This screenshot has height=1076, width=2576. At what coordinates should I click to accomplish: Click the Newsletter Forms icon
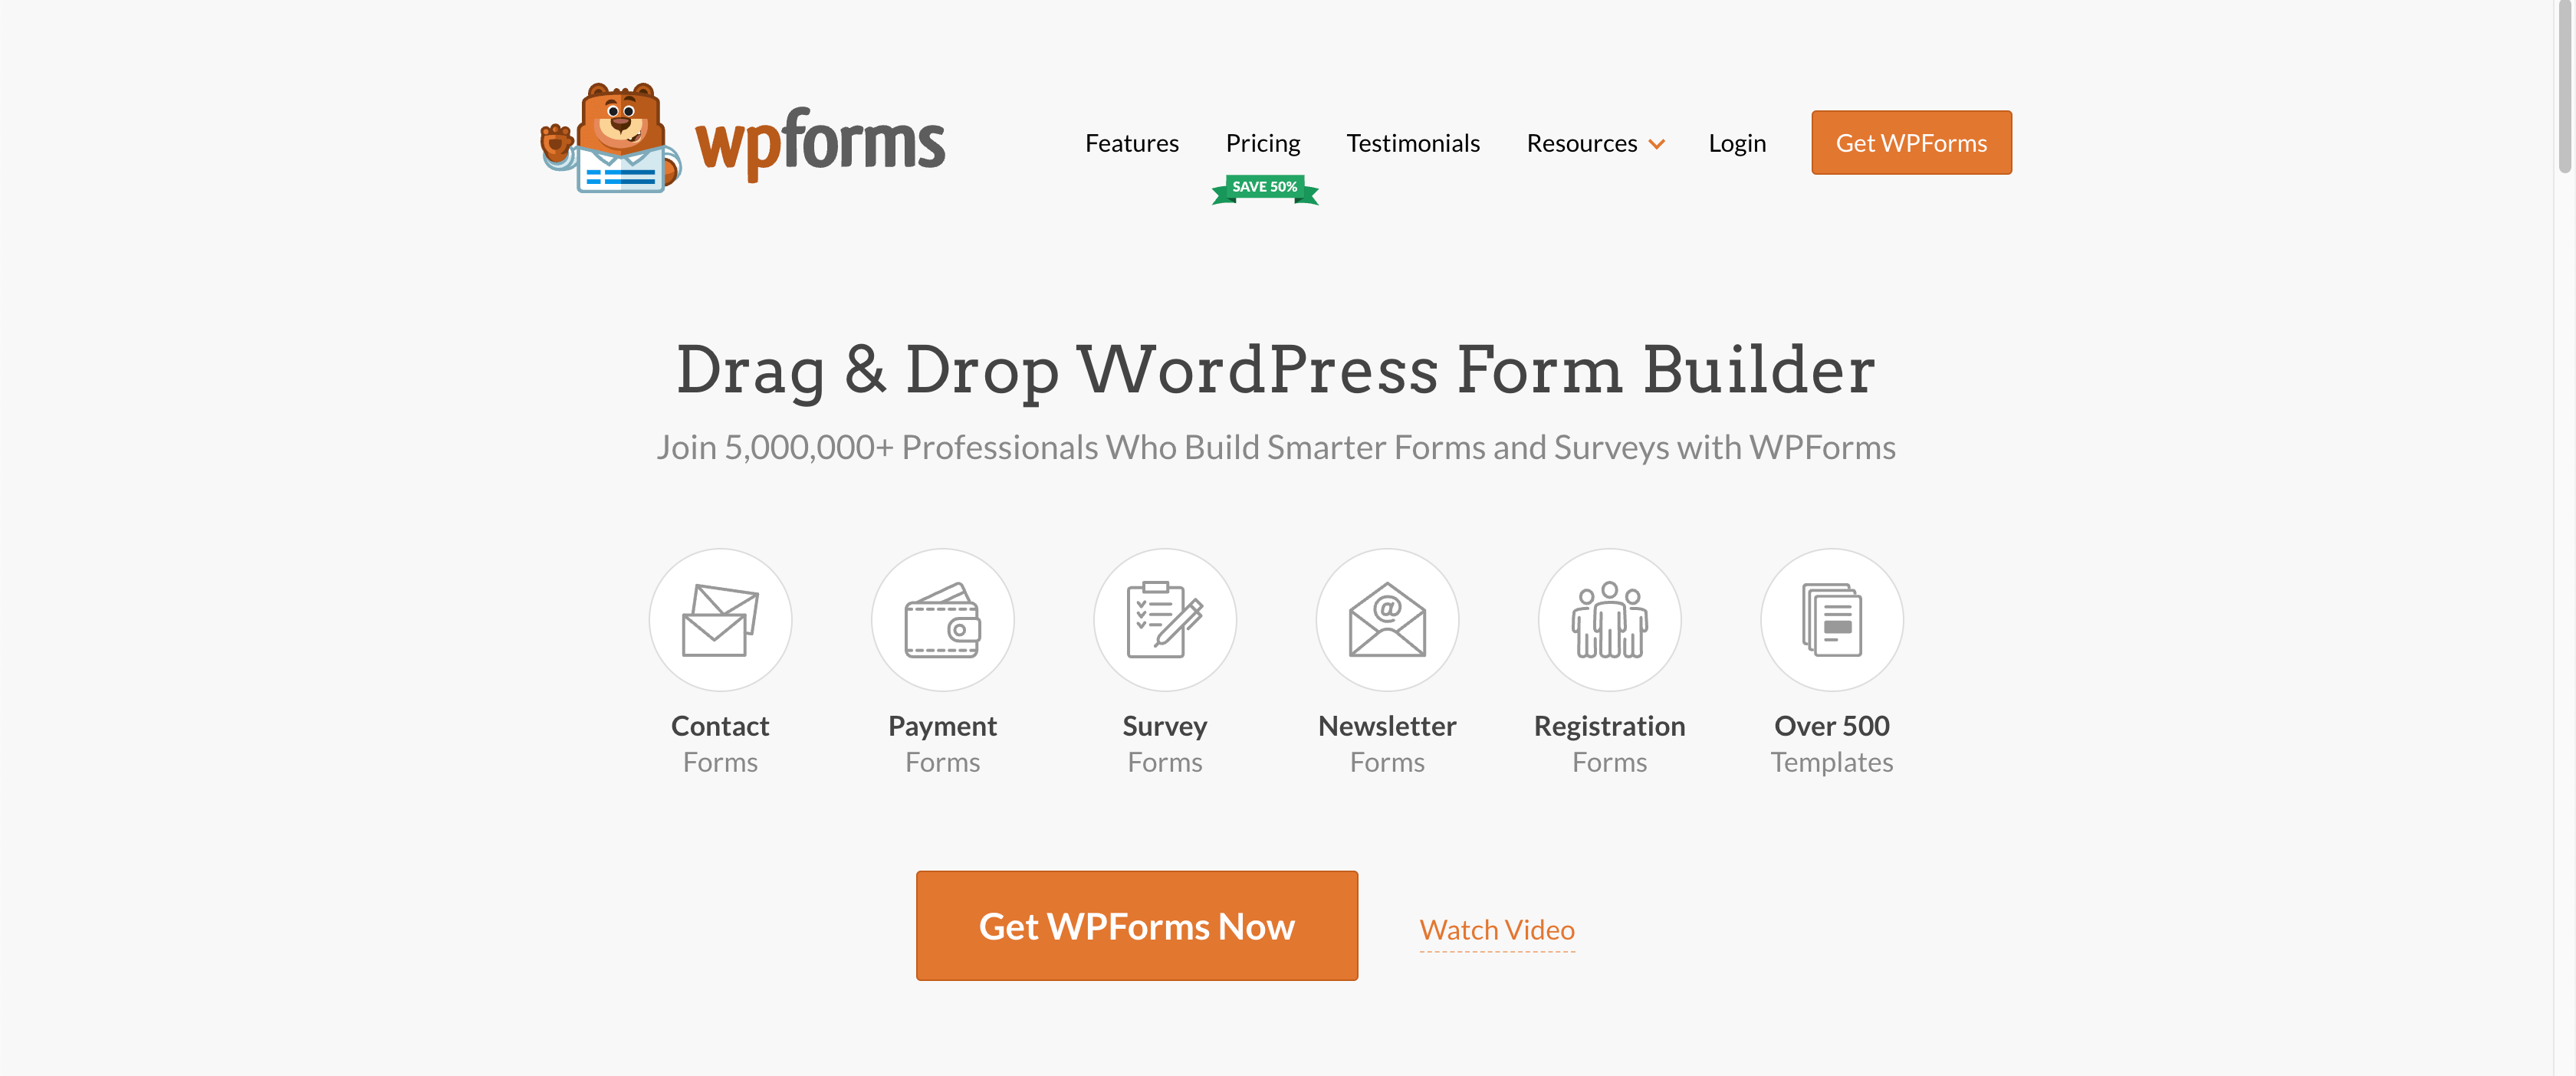[x=1387, y=619]
